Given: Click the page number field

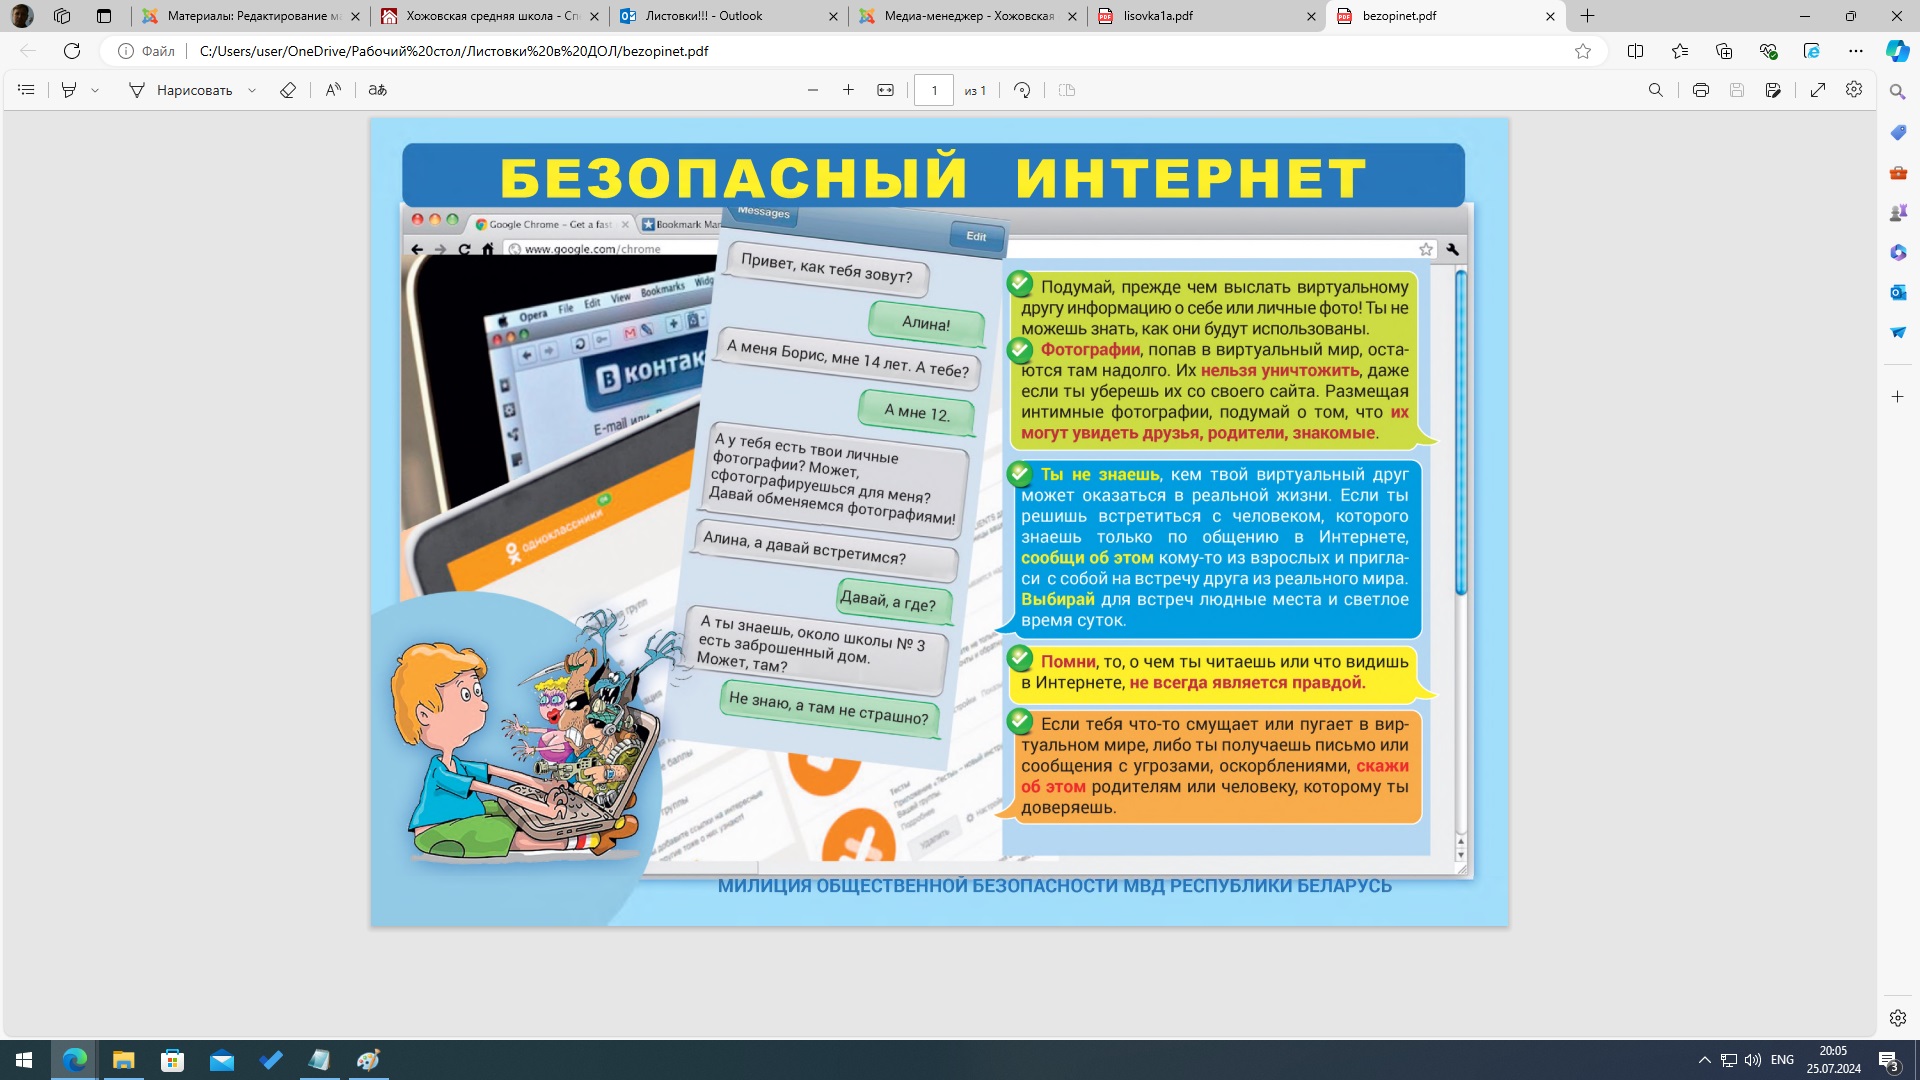Looking at the screenshot, I should point(934,90).
